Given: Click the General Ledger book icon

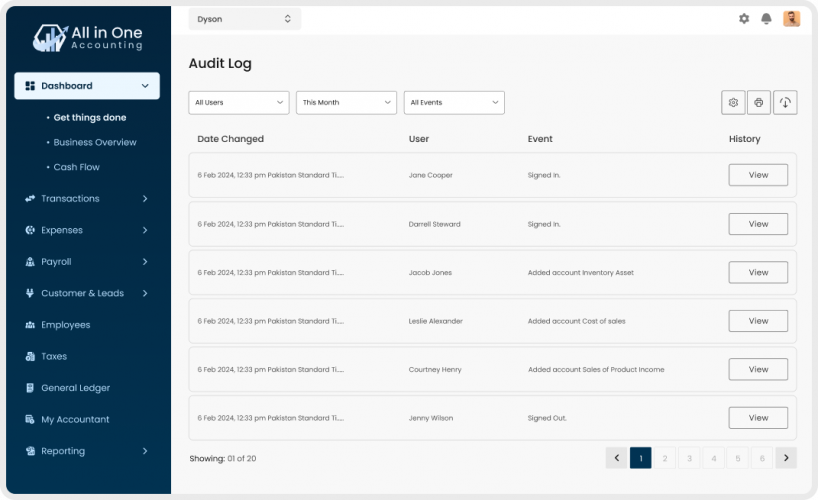Looking at the screenshot, I should point(30,387).
